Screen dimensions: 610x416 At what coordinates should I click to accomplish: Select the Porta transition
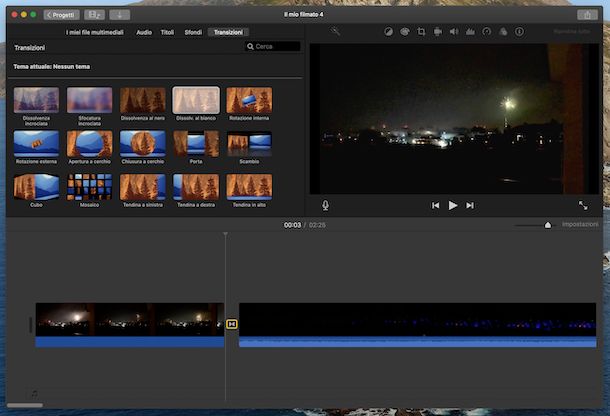pyautogui.click(x=196, y=144)
